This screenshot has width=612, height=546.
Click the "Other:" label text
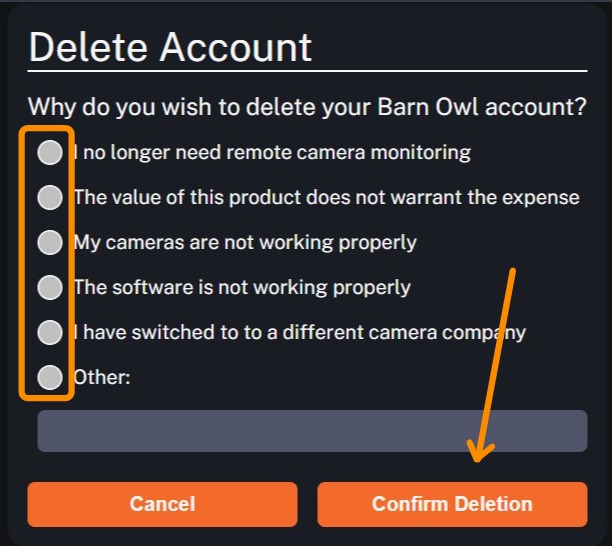tap(102, 378)
